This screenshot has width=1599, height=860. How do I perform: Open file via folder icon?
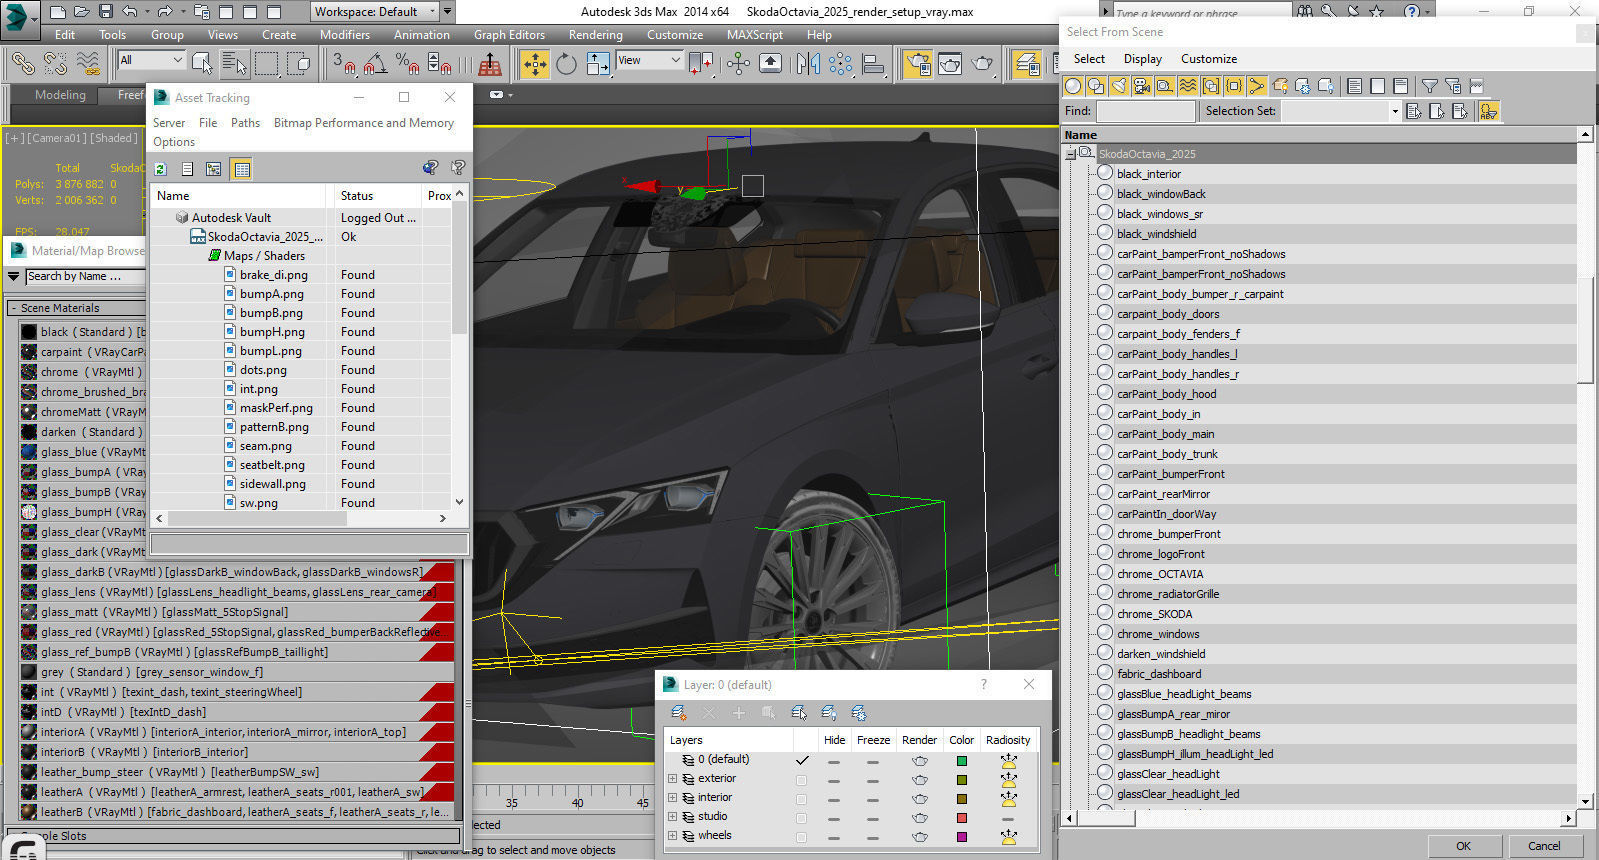[82, 12]
